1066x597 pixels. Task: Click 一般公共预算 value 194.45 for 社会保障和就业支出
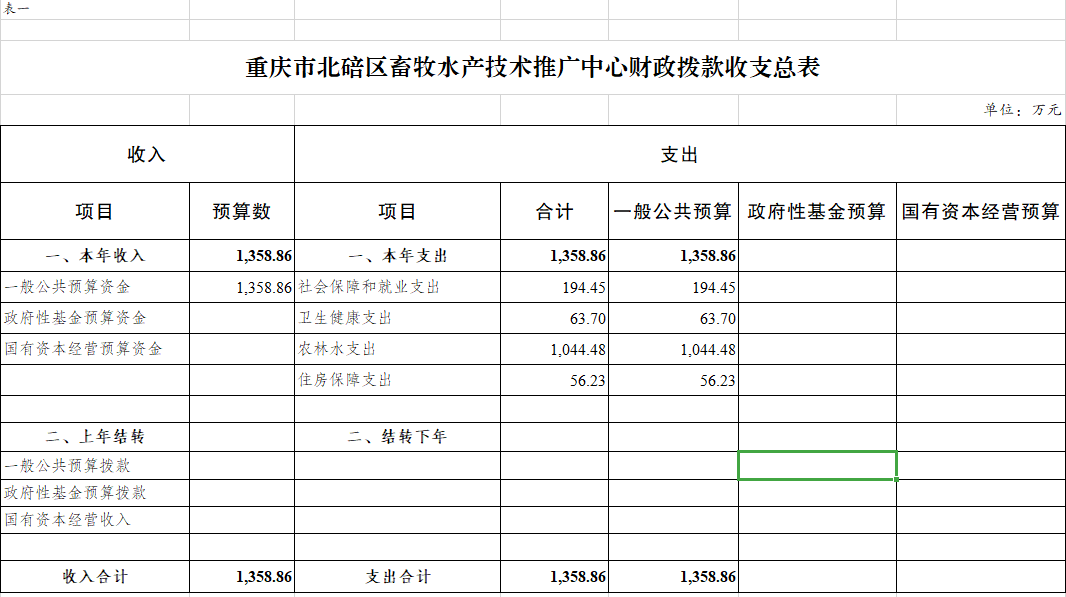point(674,287)
